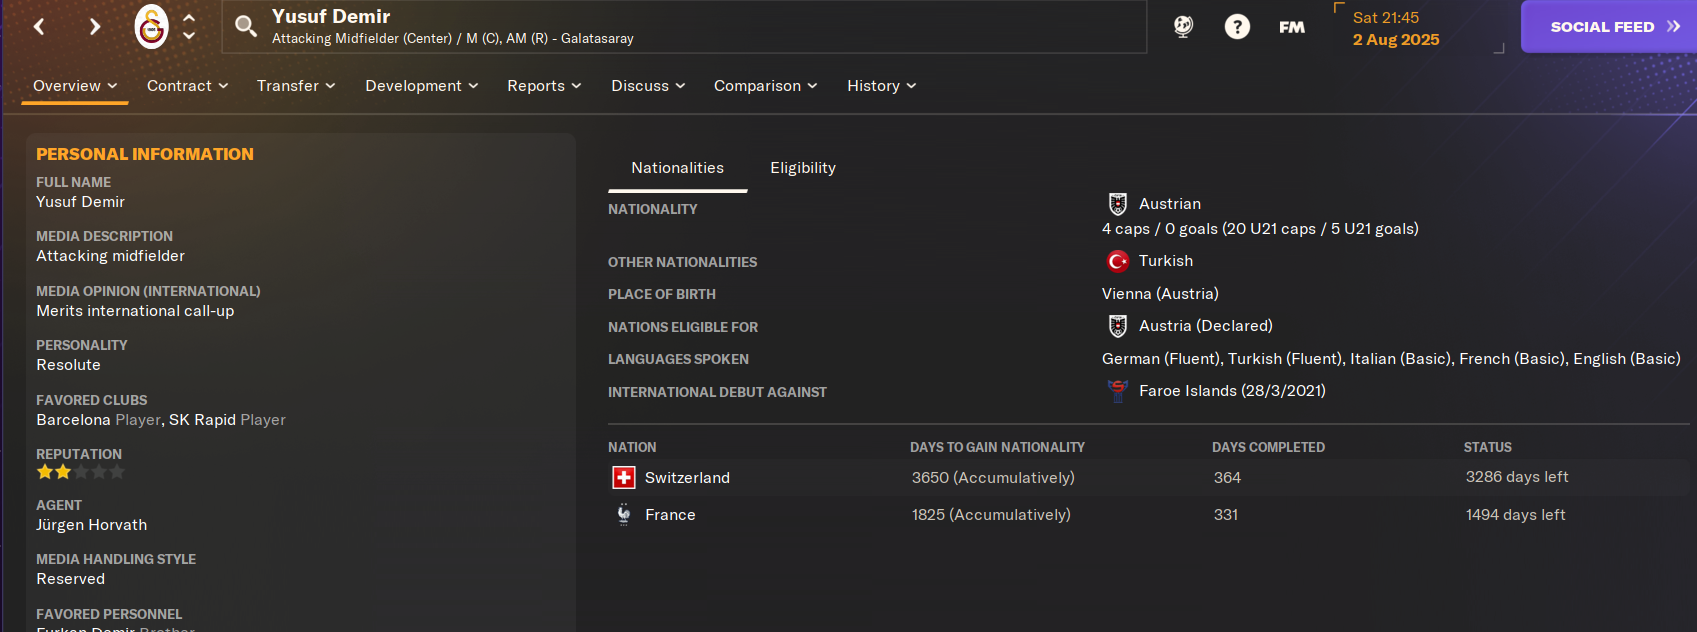The height and width of the screenshot is (632, 1697).
Task: Open the help question mark icon
Action: [x=1237, y=27]
